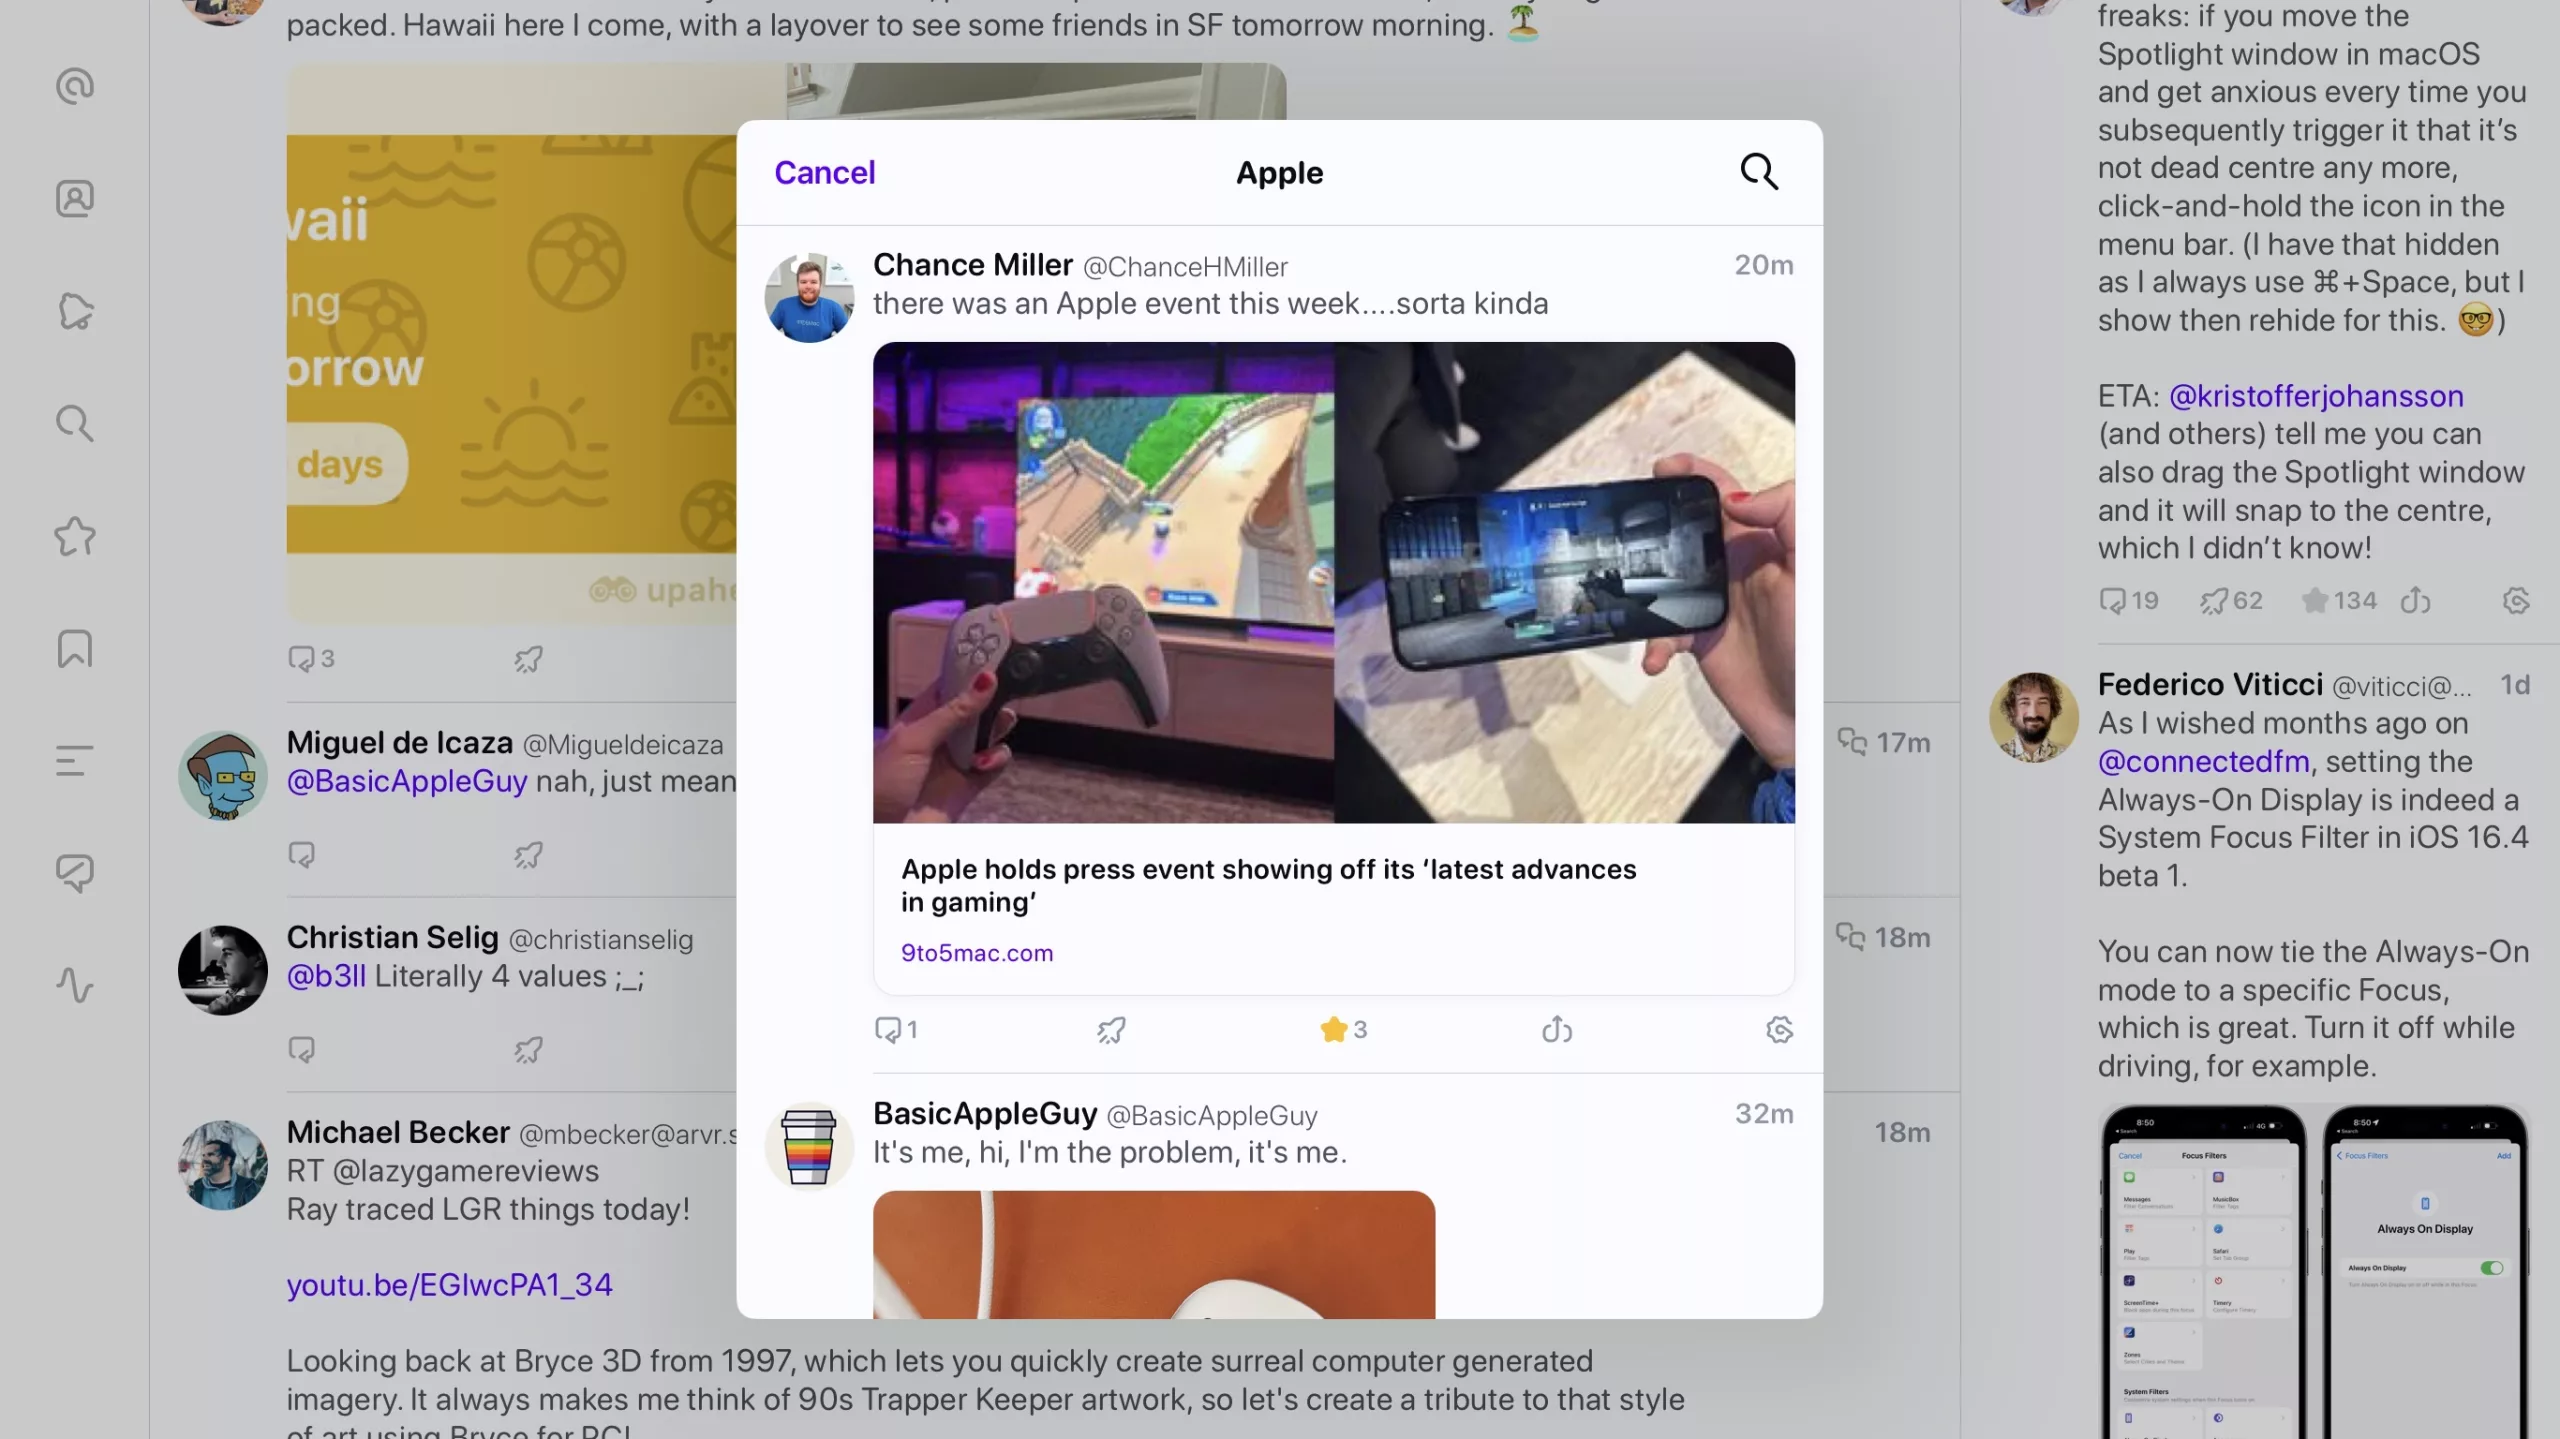Viewport: 2560px width, 1439px height.
Task: Click the article title about Apple gaming event
Action: (1268, 886)
